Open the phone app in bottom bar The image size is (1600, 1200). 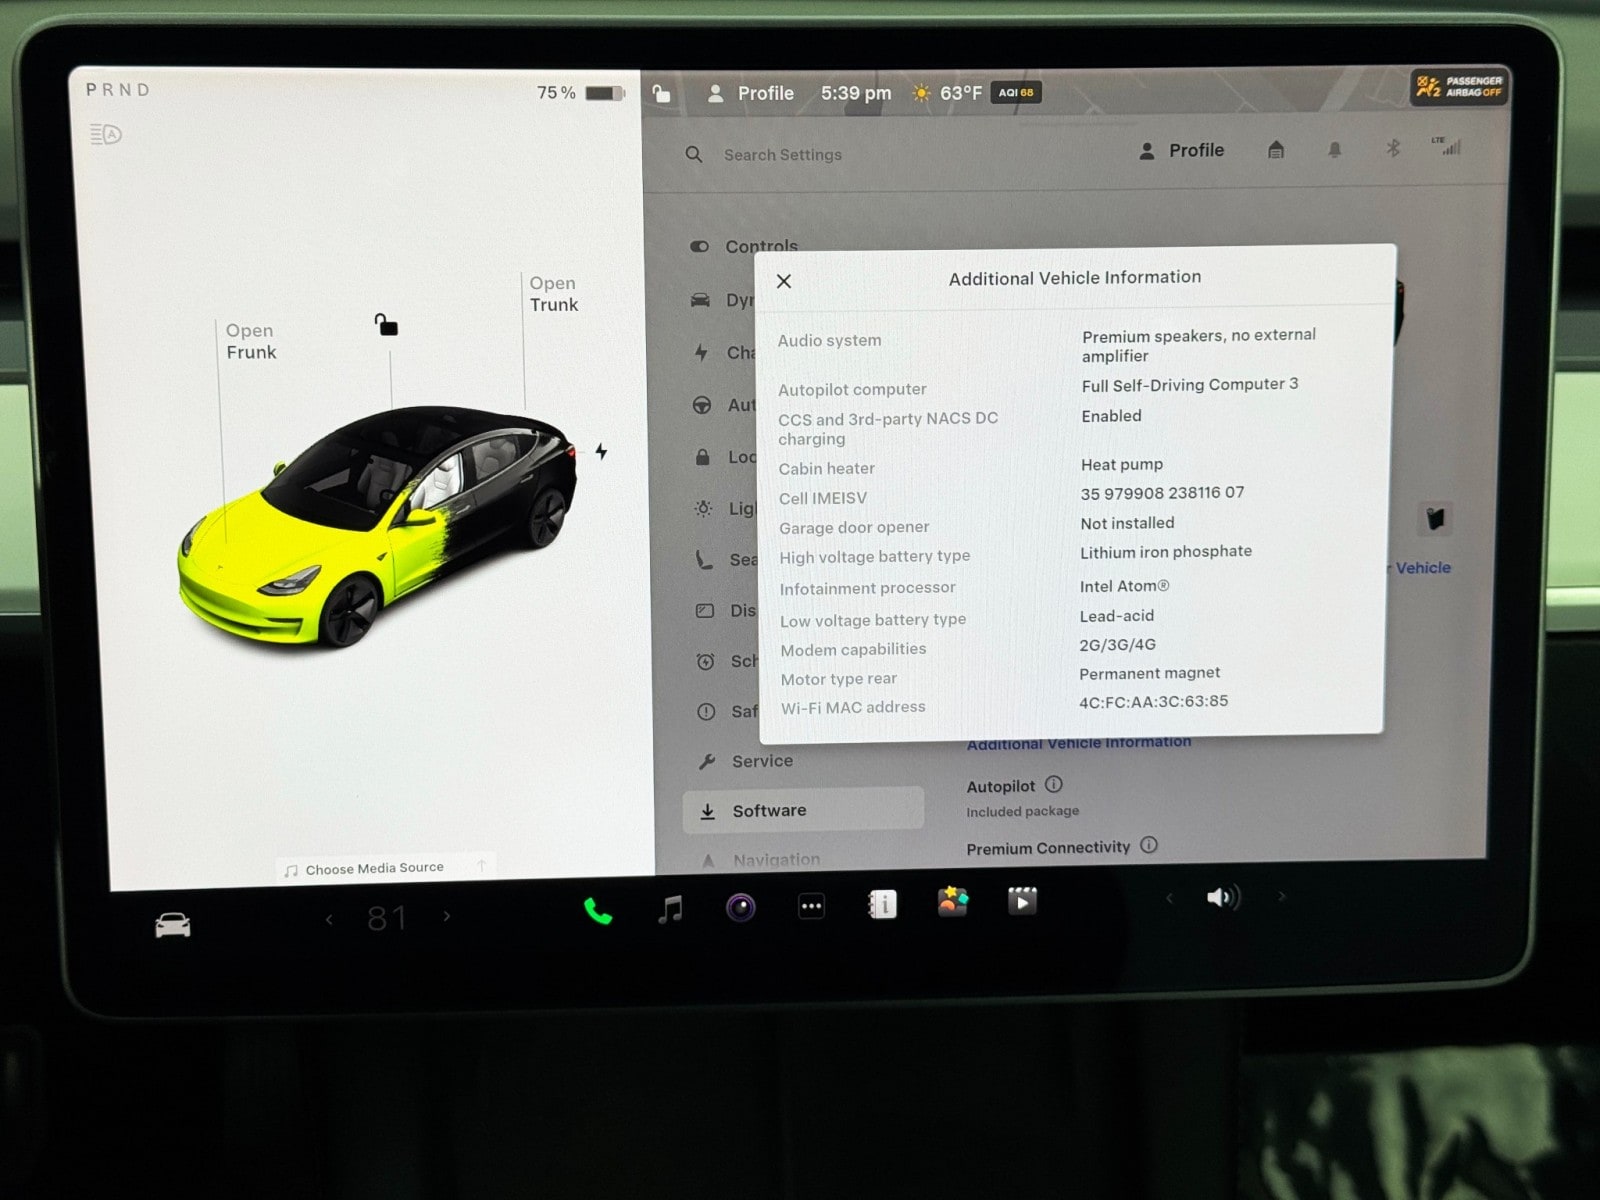point(598,911)
